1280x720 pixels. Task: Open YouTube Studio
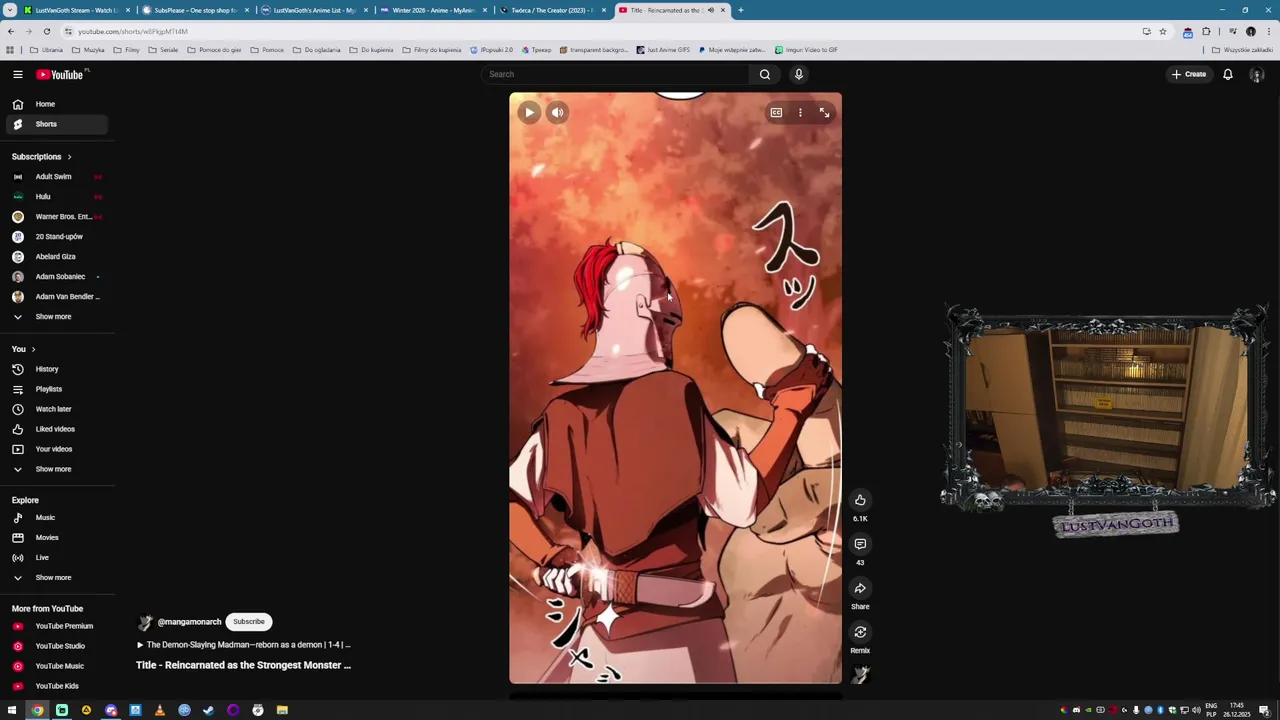57,646
